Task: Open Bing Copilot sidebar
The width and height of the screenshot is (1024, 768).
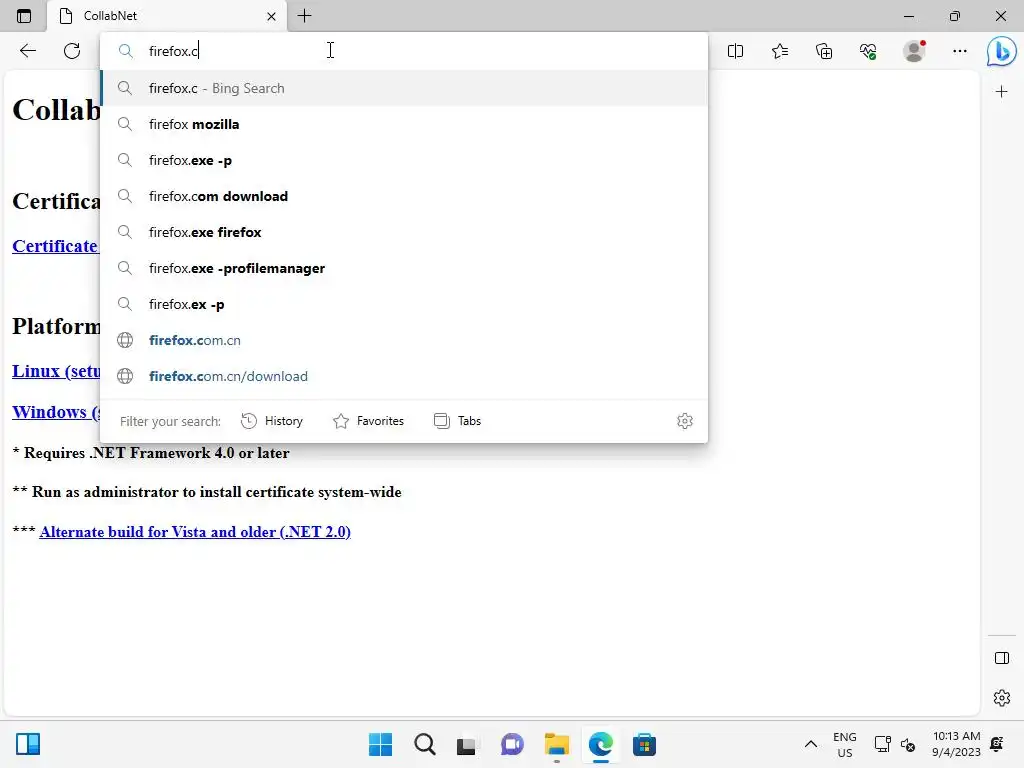Action: (x=1001, y=51)
